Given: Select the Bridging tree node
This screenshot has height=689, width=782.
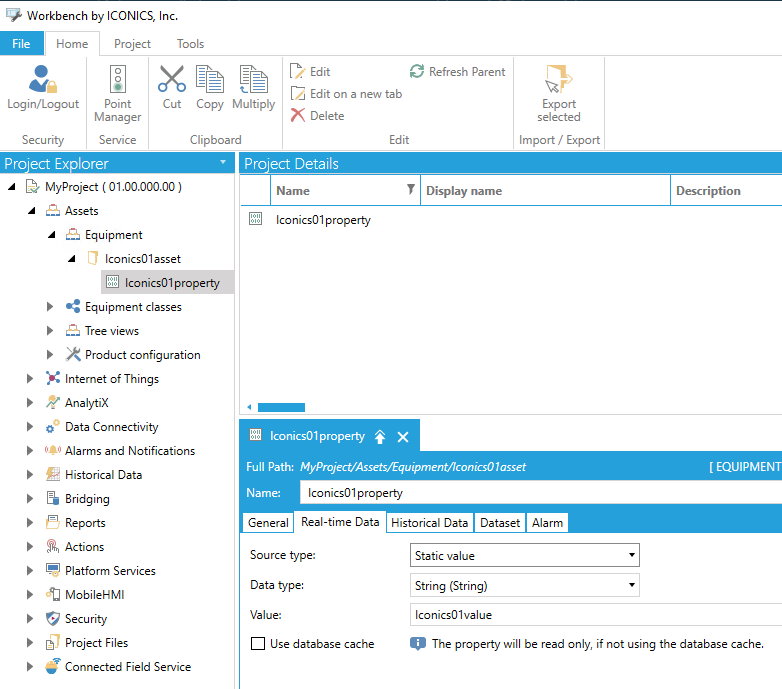Looking at the screenshot, I should coord(87,499).
